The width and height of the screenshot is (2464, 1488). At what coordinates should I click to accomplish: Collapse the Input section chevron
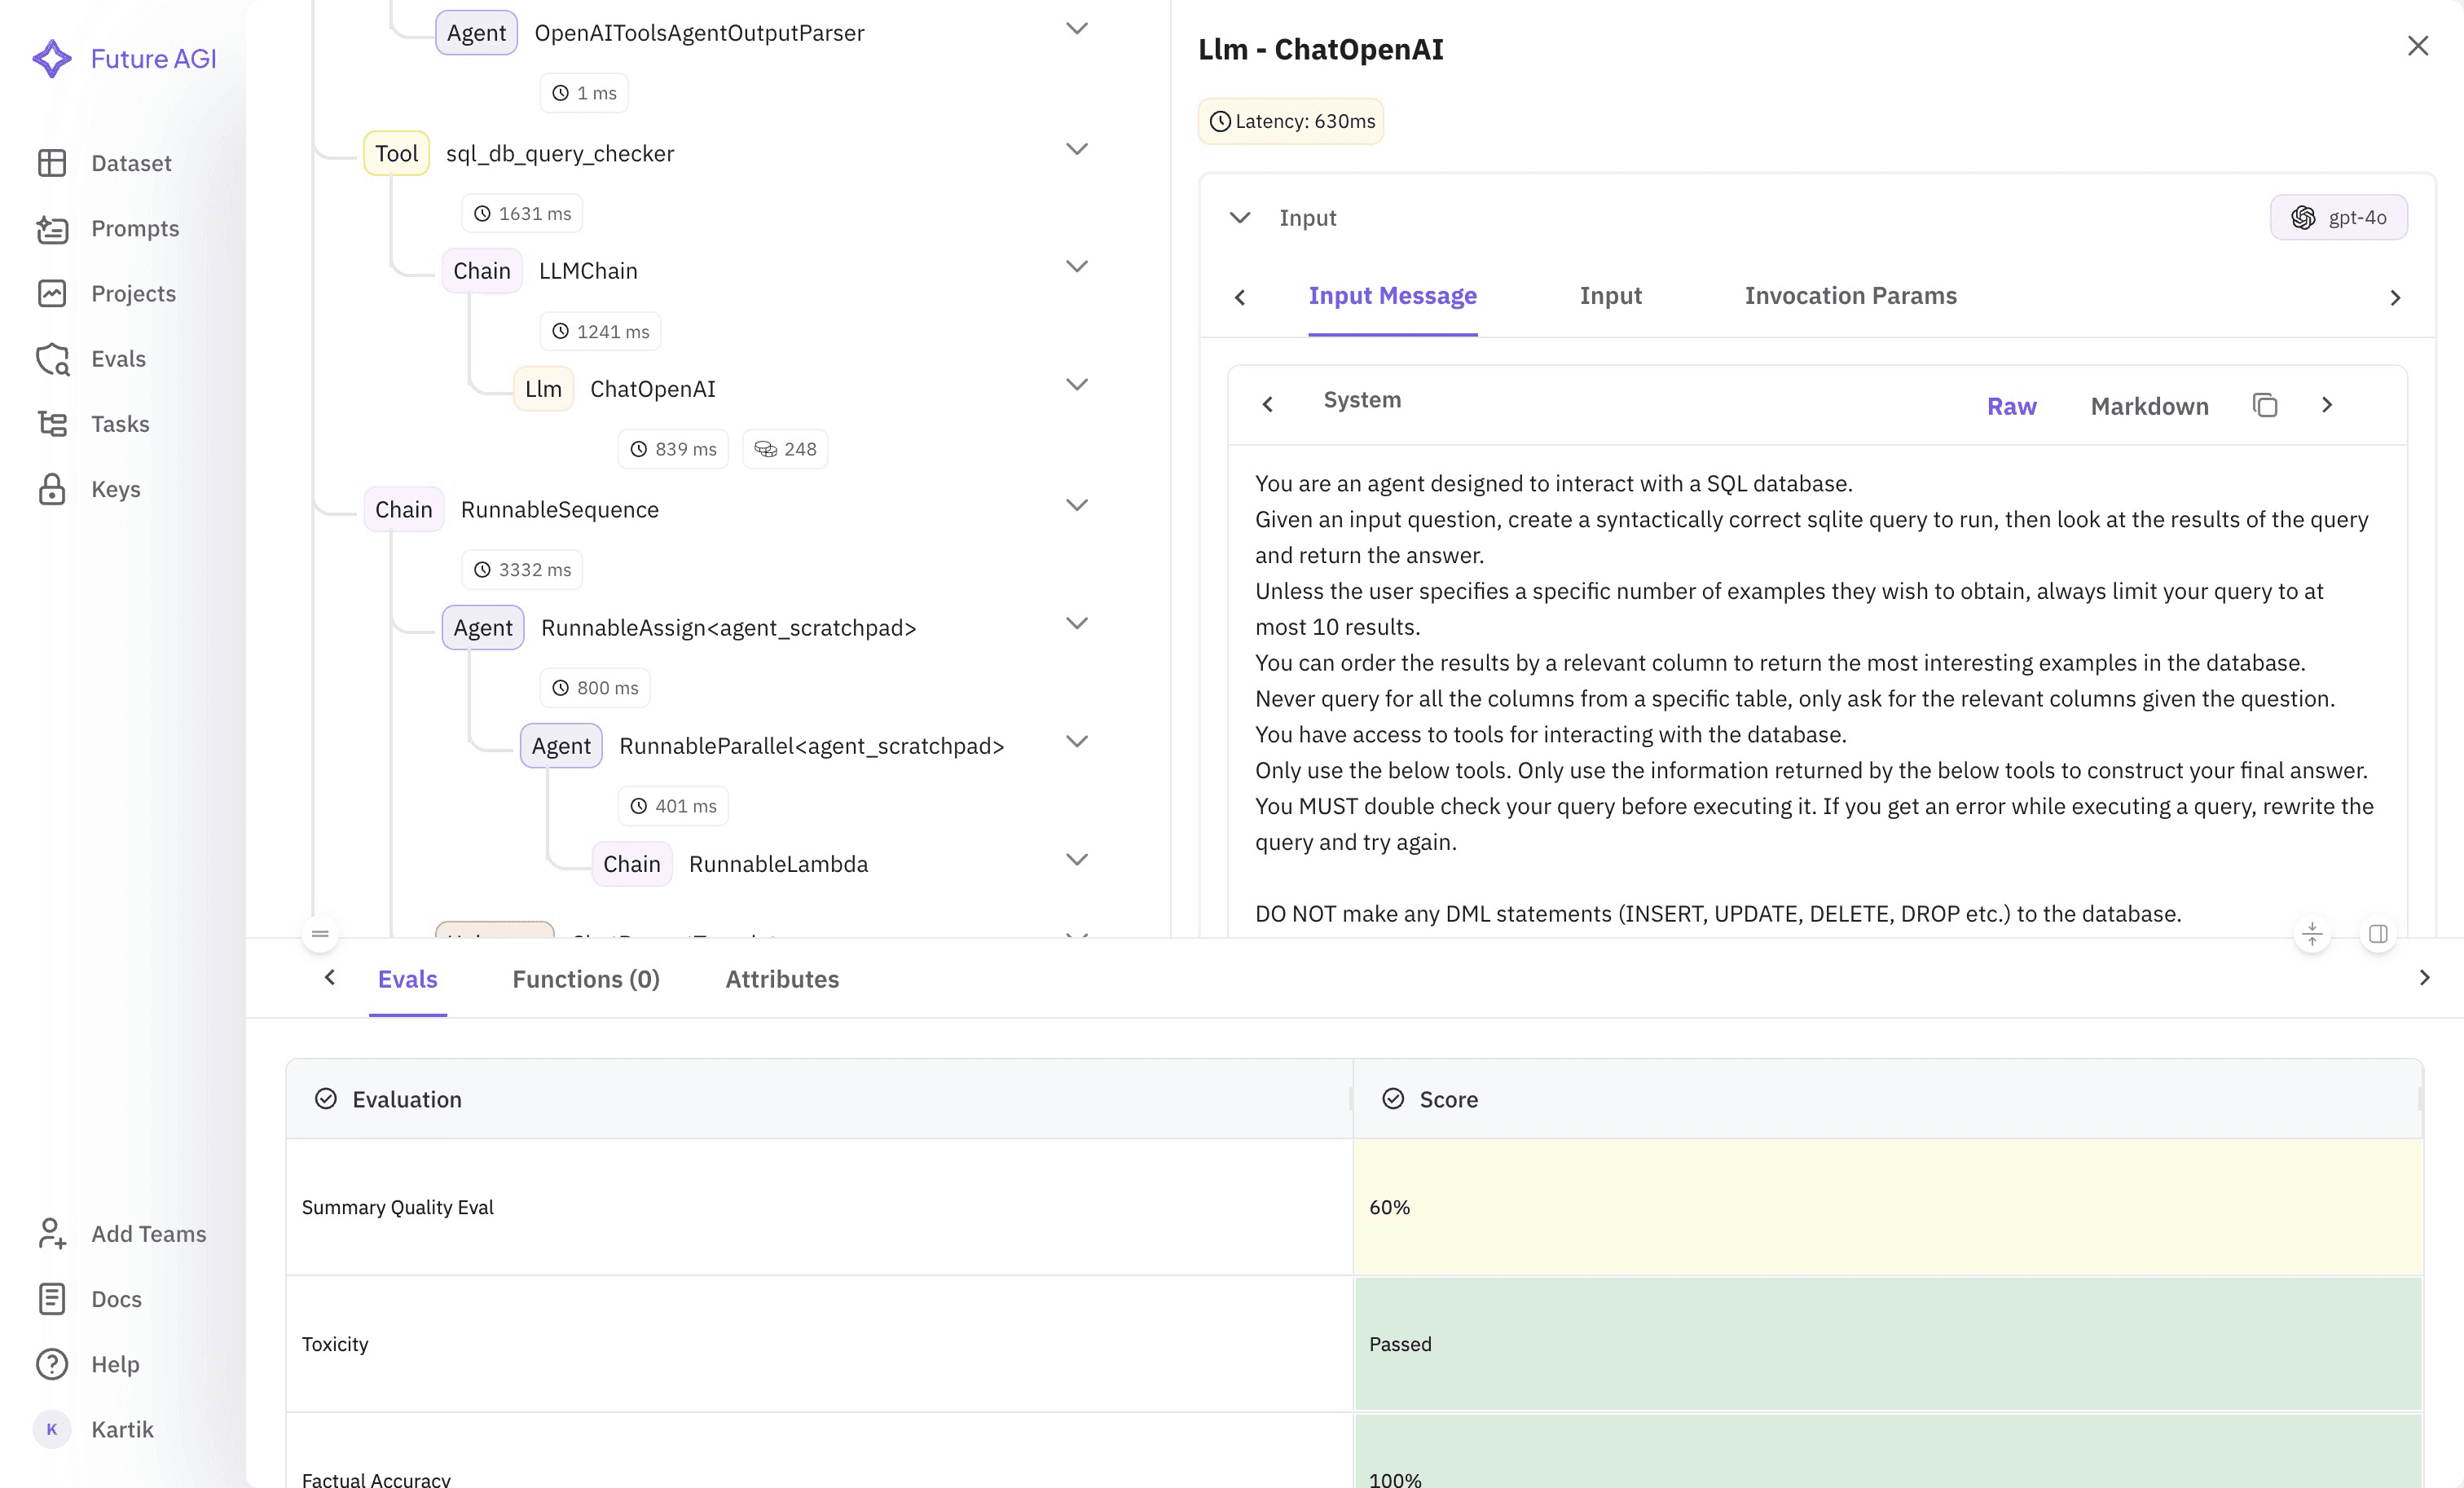[x=1240, y=218]
